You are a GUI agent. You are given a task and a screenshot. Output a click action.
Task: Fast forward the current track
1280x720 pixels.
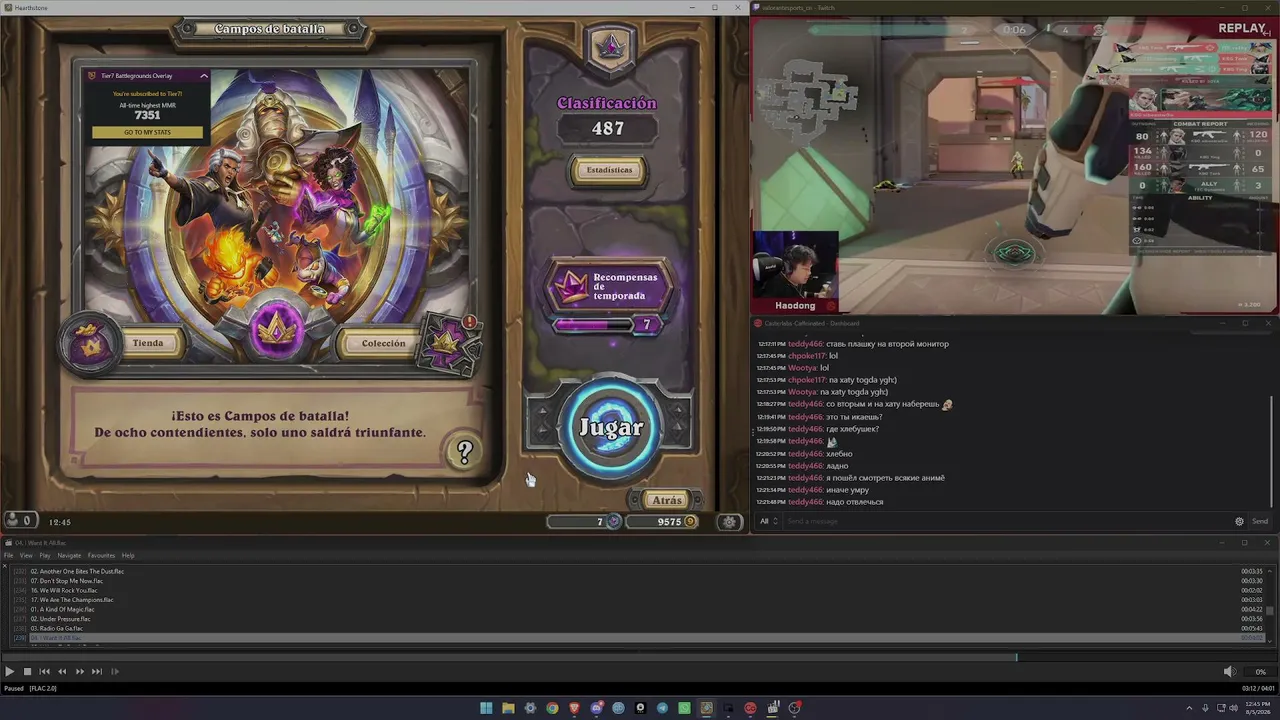79,672
